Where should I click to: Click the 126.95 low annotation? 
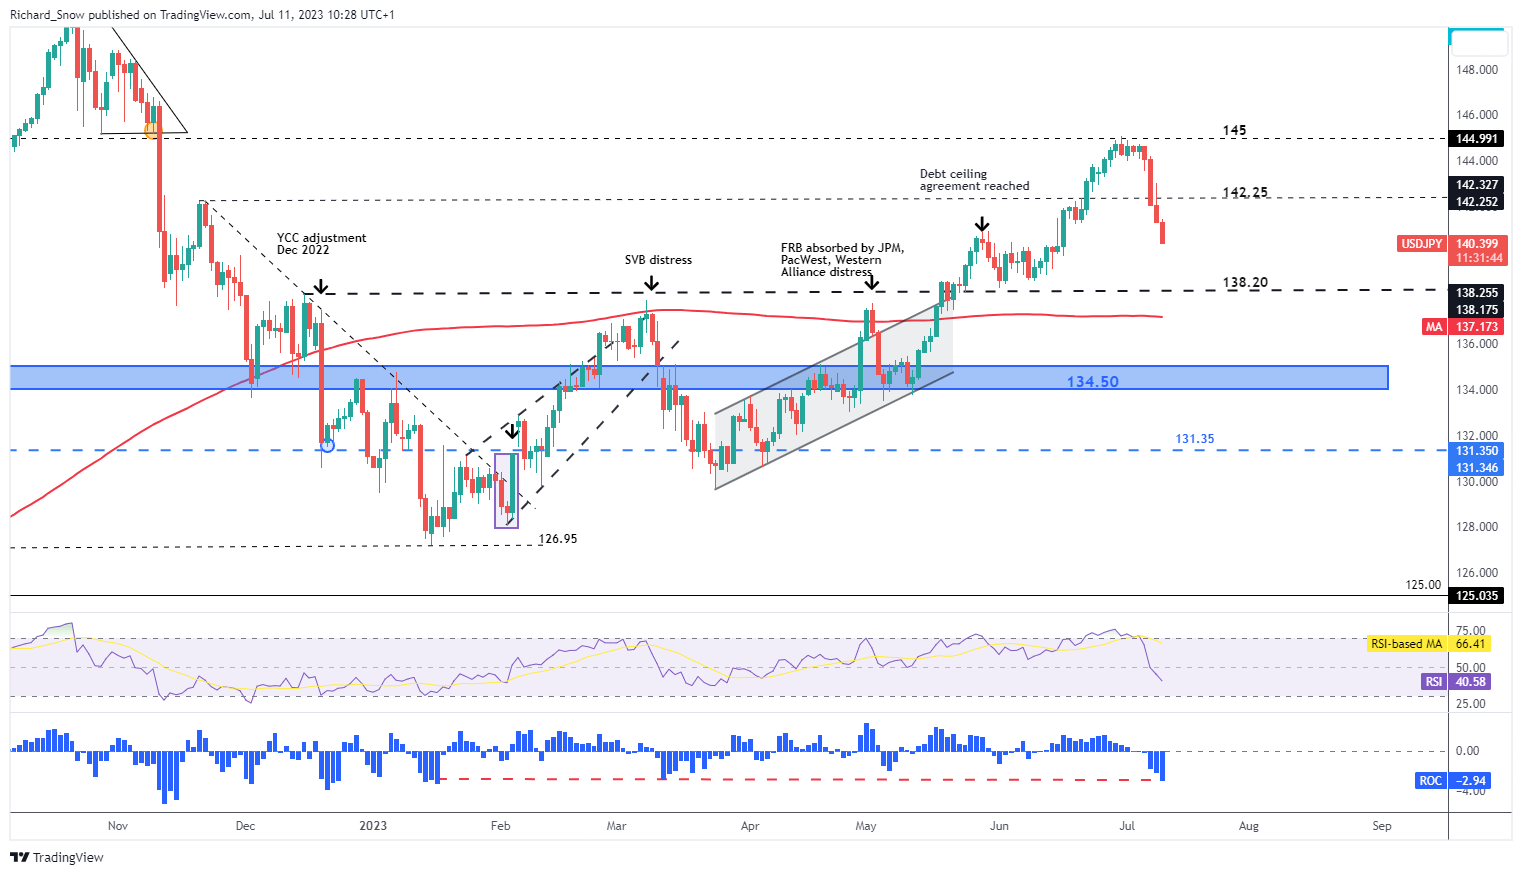pos(558,538)
